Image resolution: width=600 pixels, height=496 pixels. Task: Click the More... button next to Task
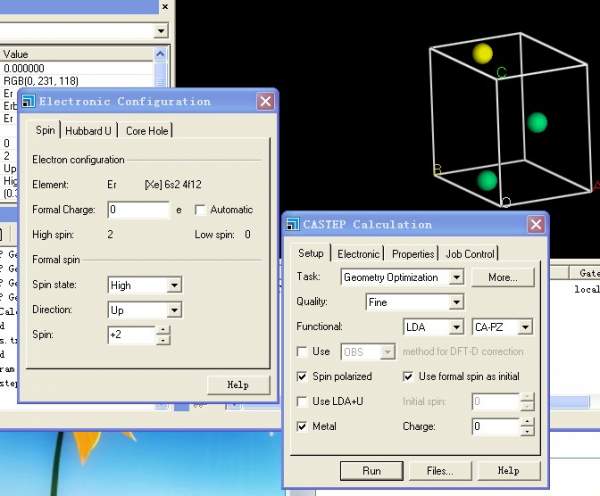coord(502,277)
